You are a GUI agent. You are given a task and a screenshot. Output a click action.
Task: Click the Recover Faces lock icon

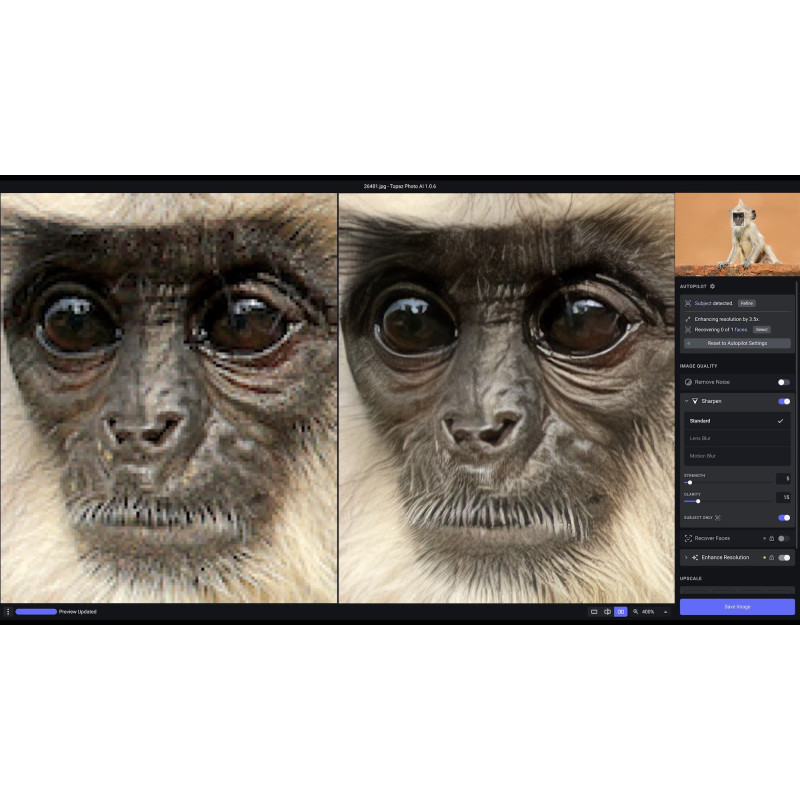coord(771,538)
